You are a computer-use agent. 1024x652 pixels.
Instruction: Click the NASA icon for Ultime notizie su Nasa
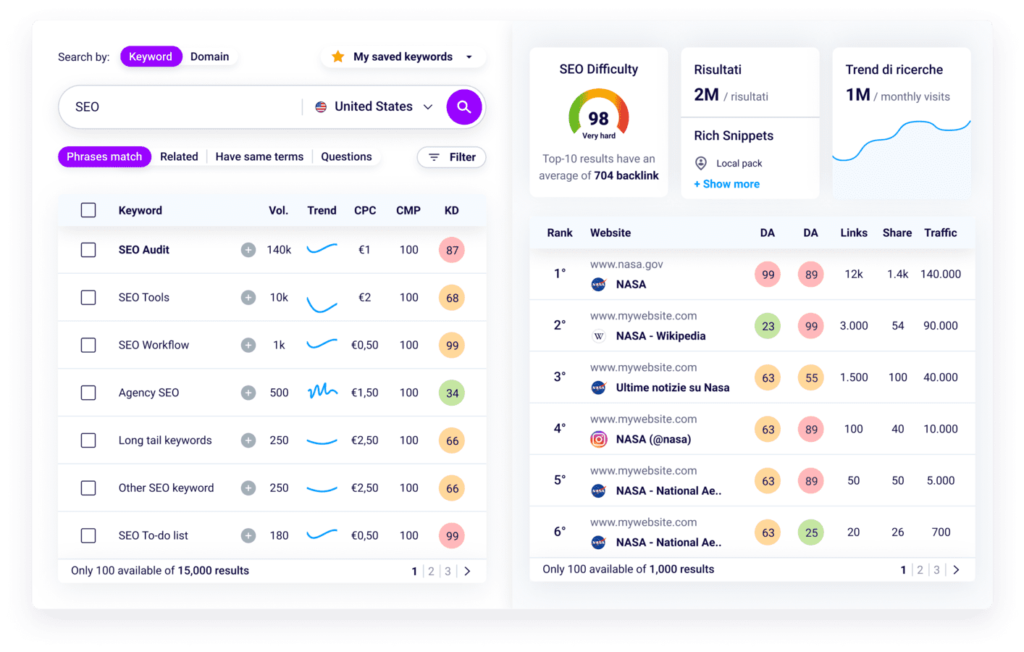click(598, 387)
